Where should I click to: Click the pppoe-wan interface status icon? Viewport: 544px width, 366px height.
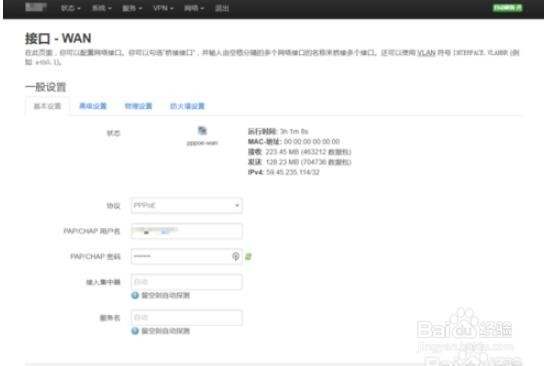pyautogui.click(x=202, y=130)
